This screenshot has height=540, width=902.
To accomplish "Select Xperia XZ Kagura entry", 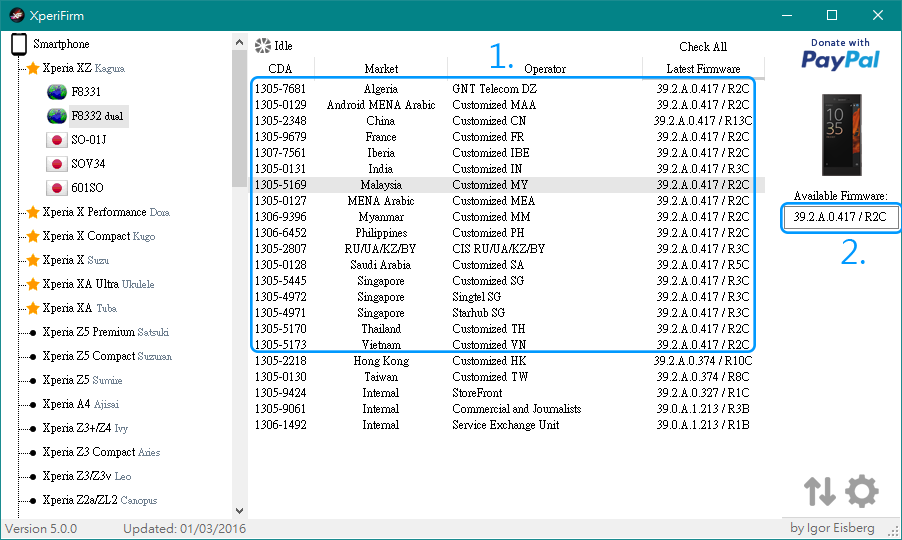I will pyautogui.click(x=83, y=68).
